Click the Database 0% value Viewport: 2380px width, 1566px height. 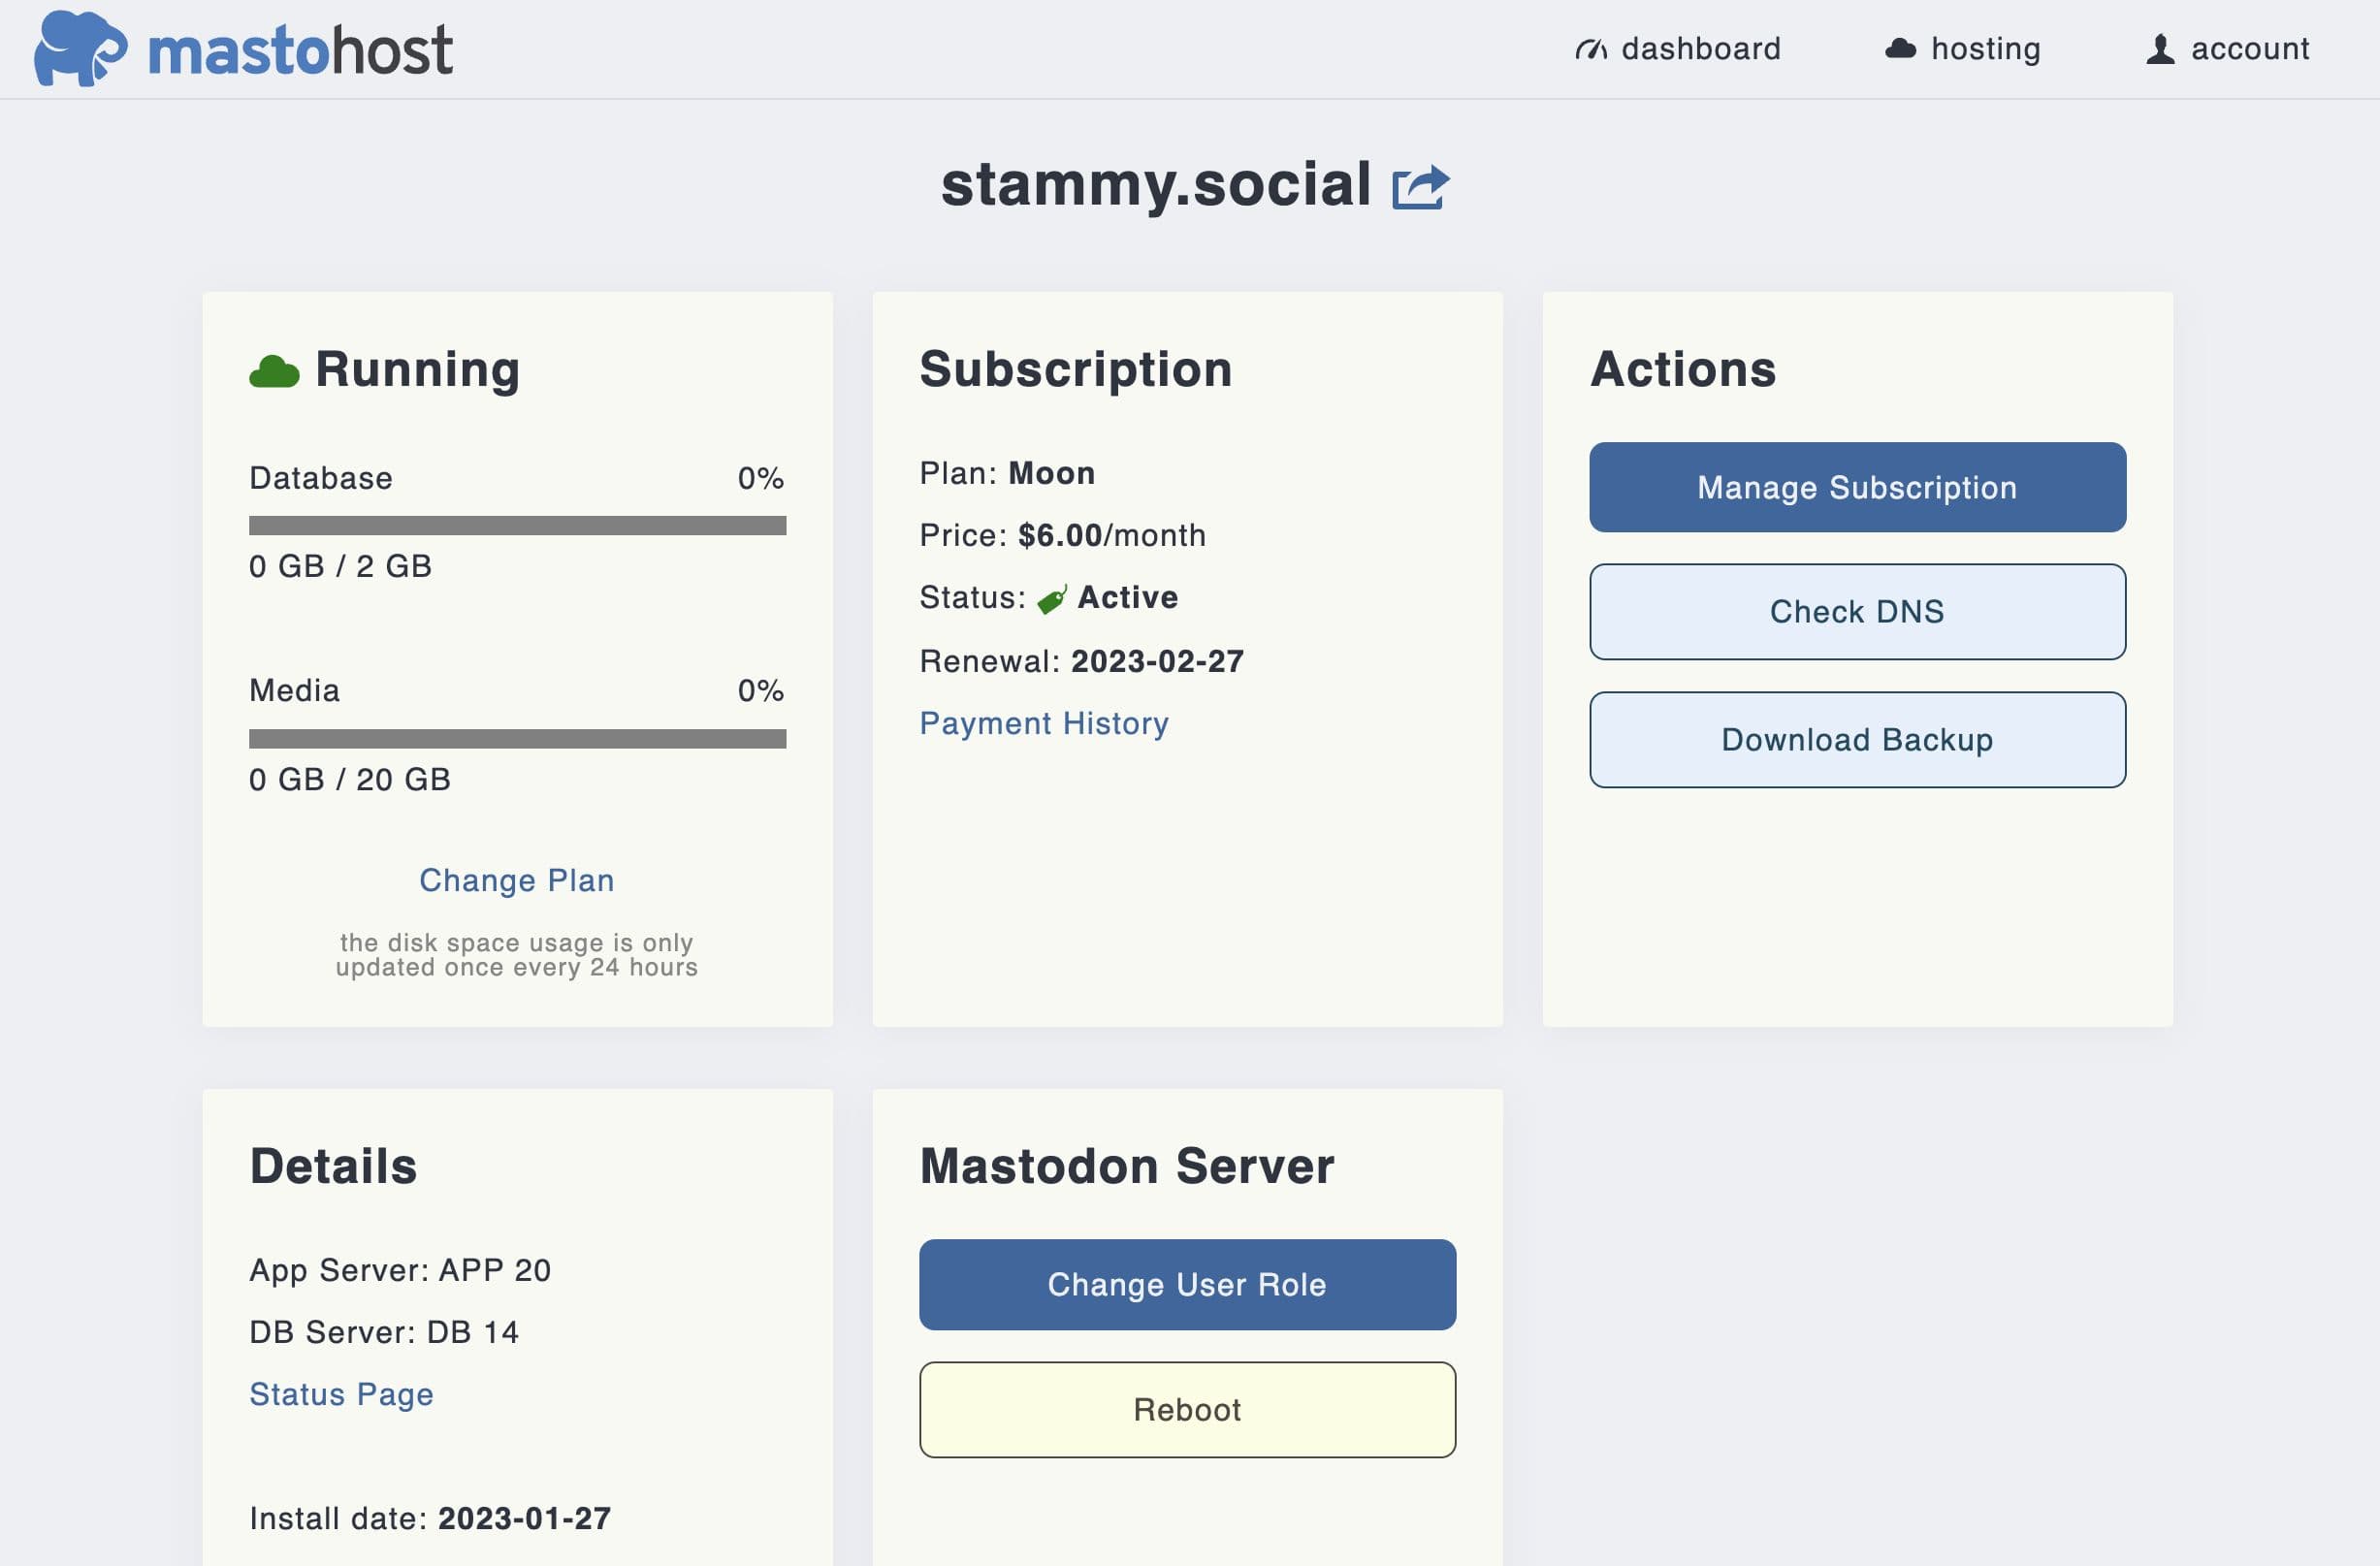761,478
